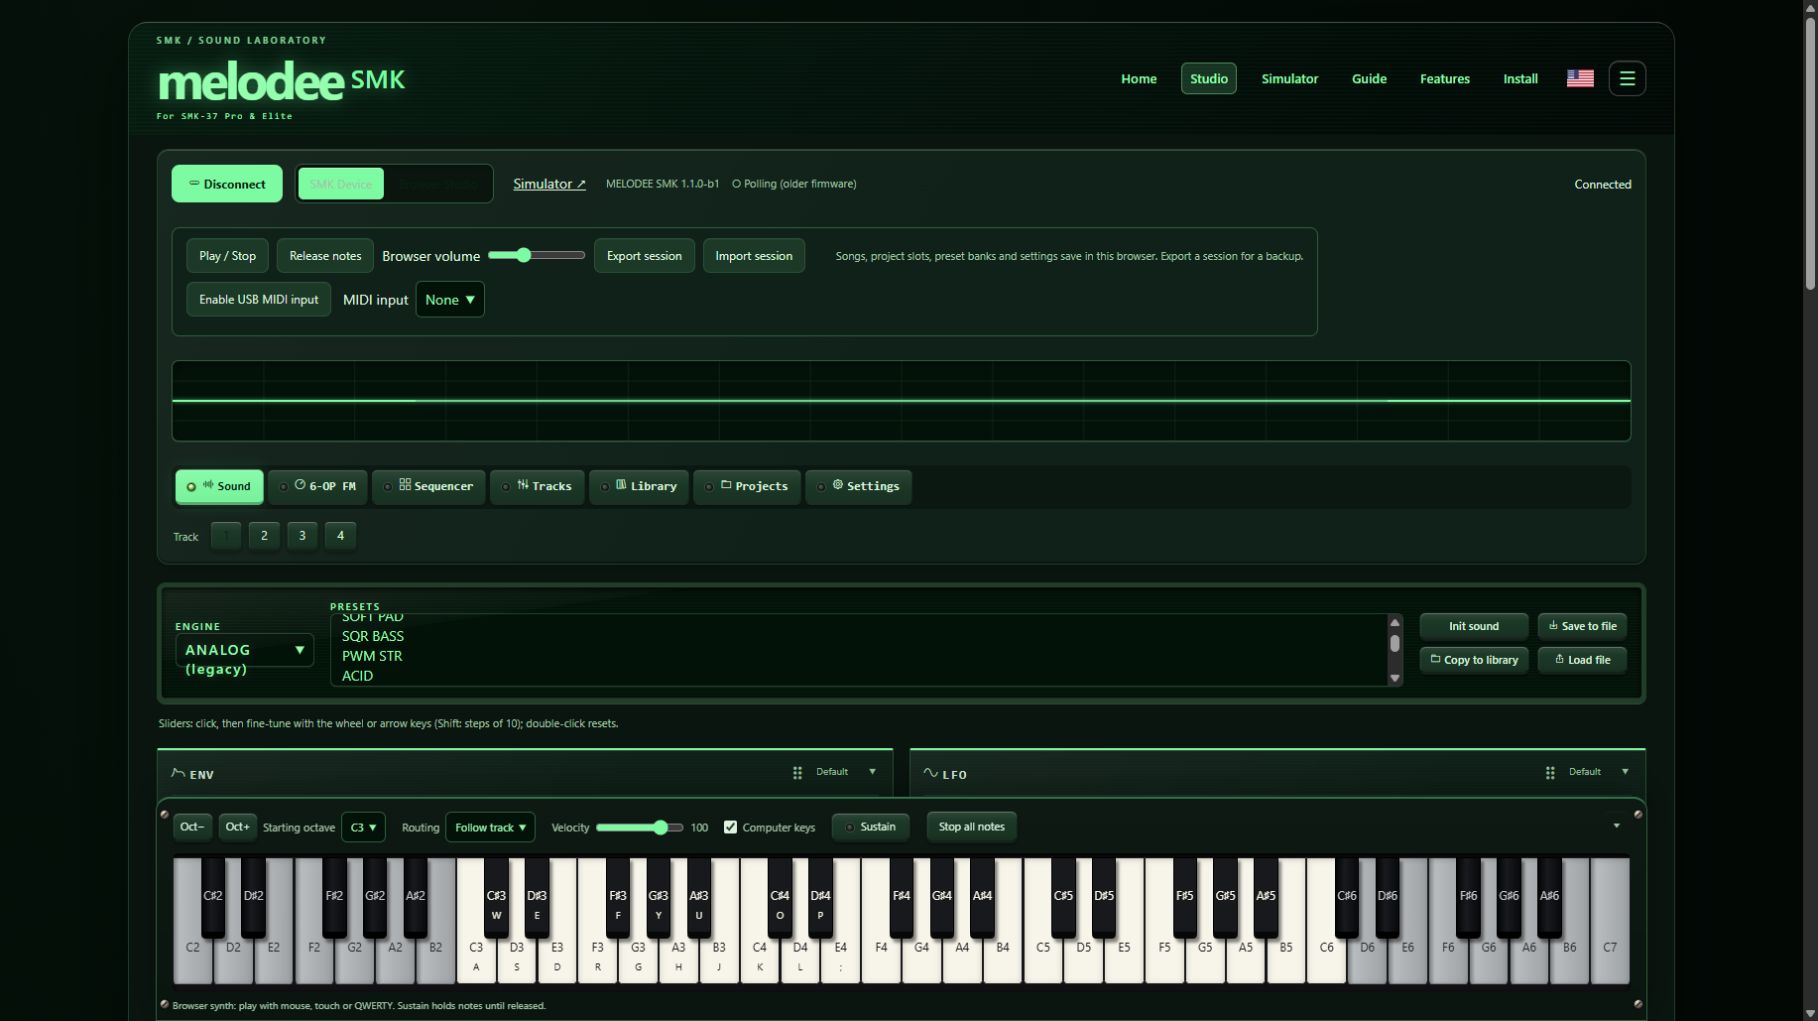Click the Disconnect button
1818x1021 pixels.
point(227,184)
